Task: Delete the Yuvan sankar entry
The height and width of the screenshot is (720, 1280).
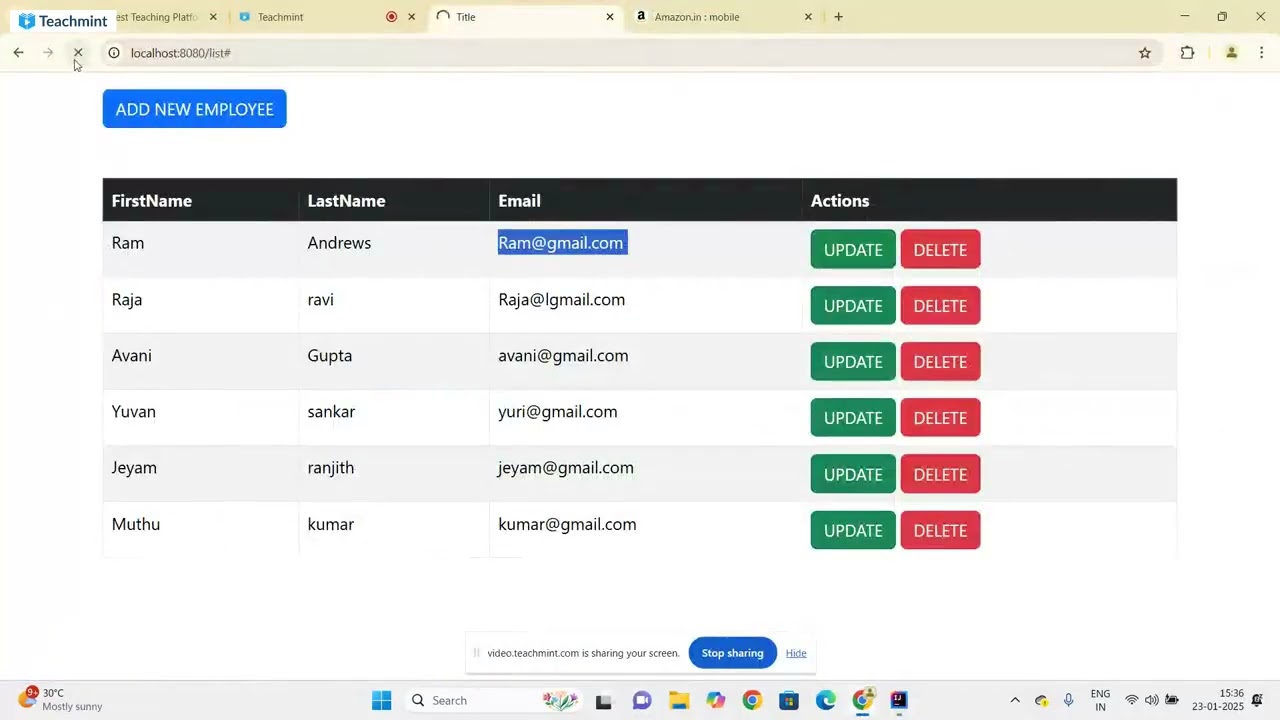Action: (940, 418)
